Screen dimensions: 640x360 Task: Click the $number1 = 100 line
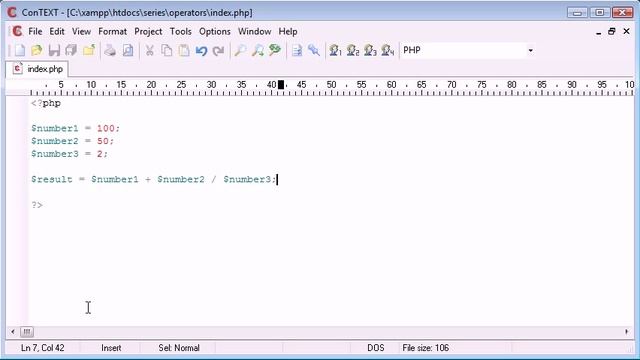76,128
